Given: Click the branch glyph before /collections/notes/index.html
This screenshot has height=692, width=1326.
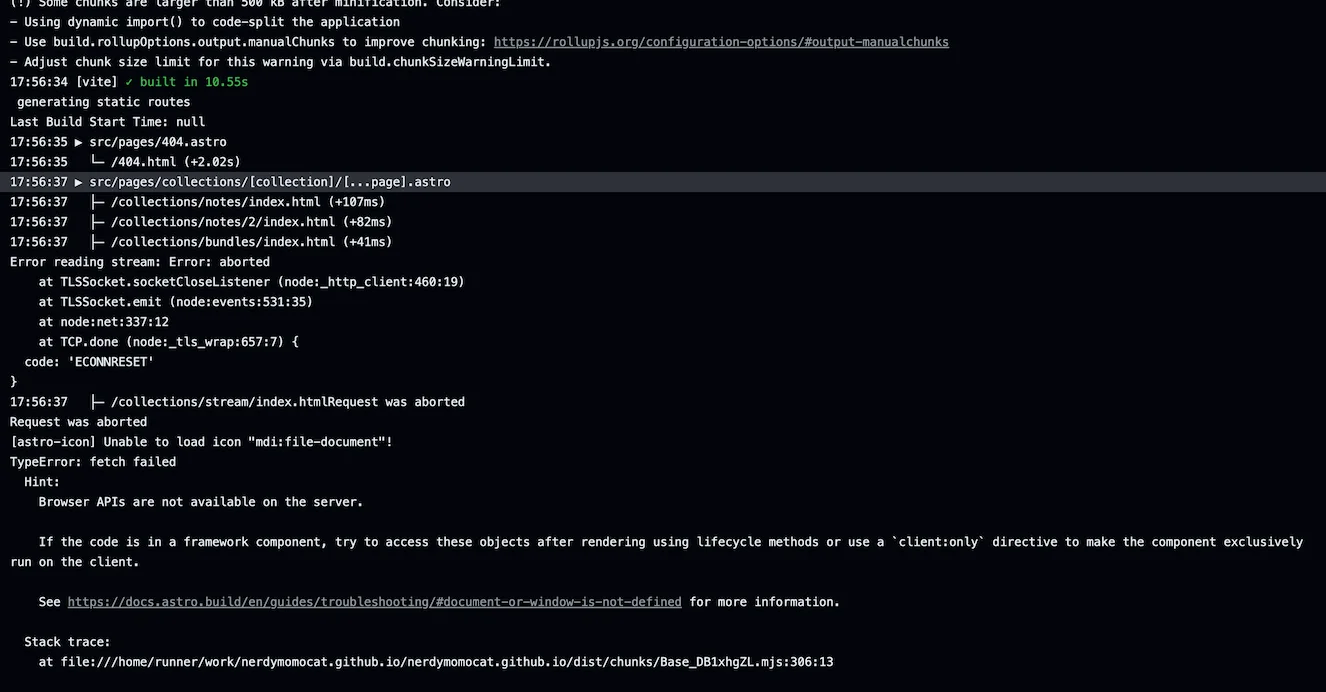Looking at the screenshot, I should tap(97, 202).
